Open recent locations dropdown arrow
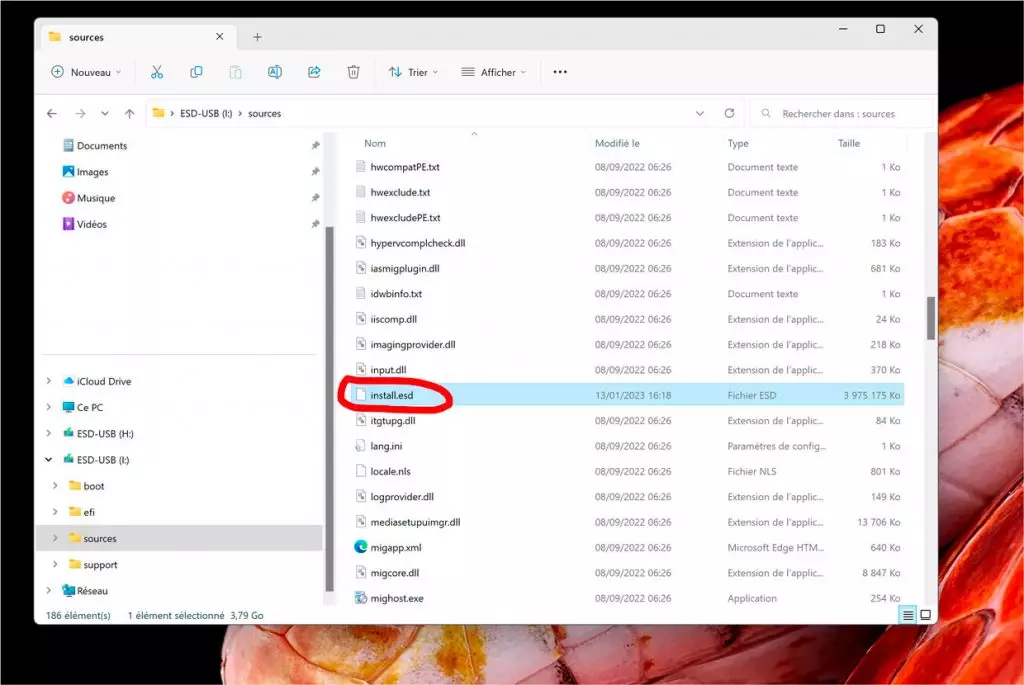This screenshot has height=685, width=1024. click(x=104, y=114)
